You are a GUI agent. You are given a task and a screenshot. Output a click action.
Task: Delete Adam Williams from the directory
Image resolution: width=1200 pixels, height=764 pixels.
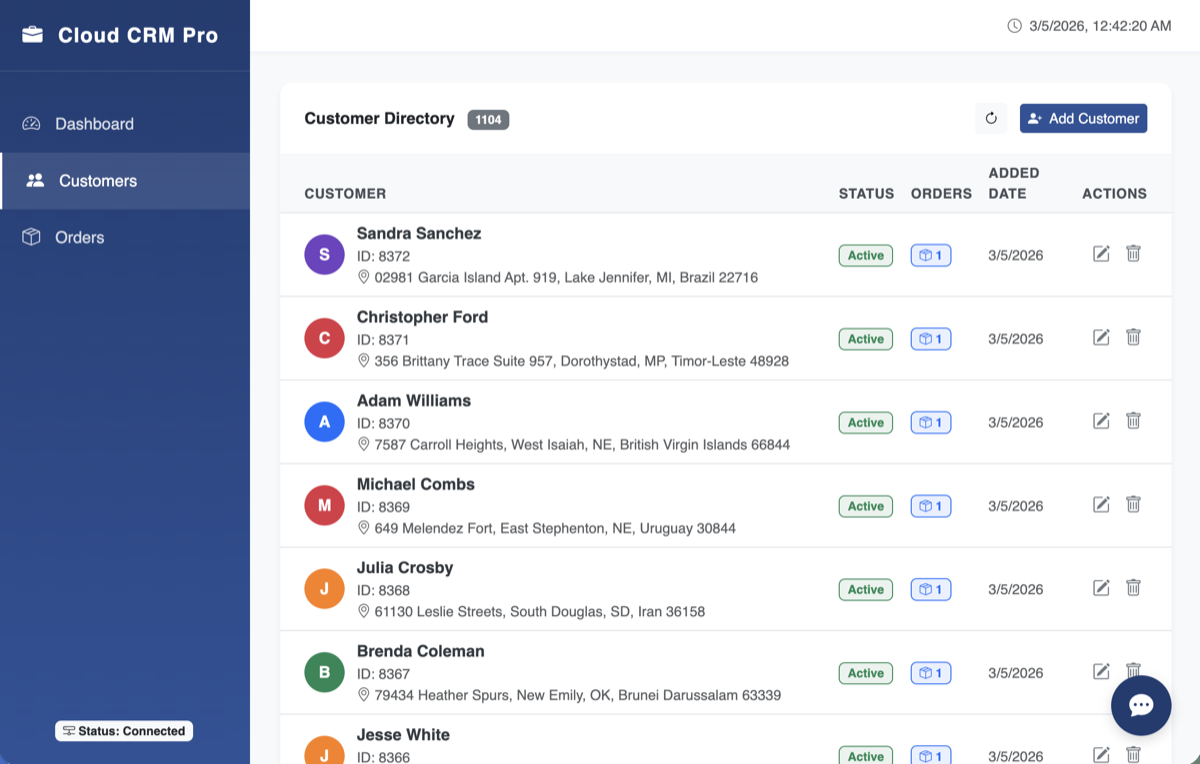1133,421
